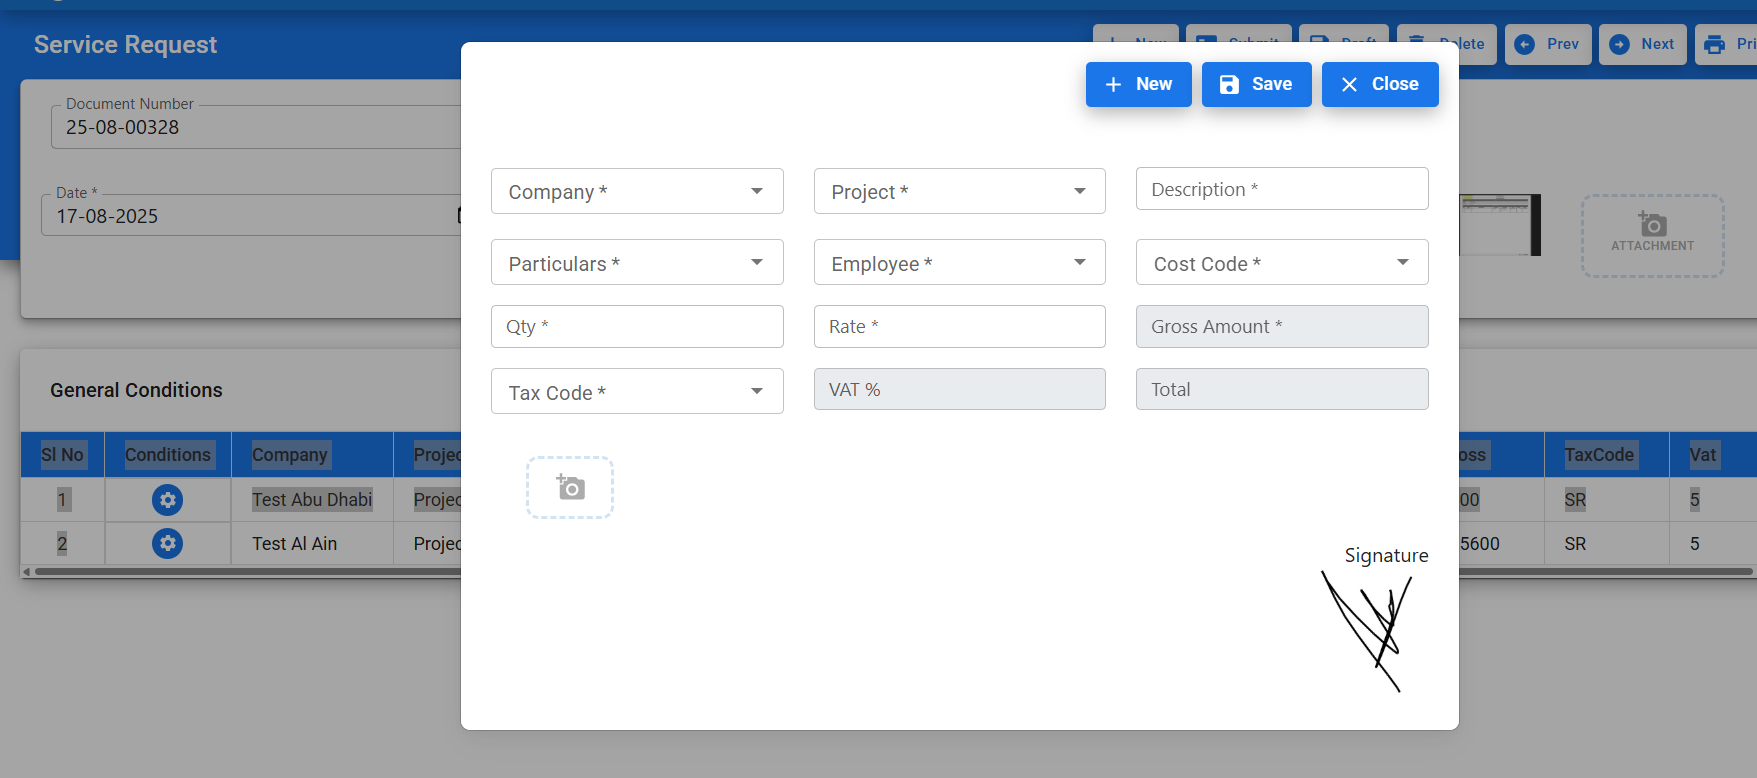The height and width of the screenshot is (778, 1757).
Task: Expand the Particulars dropdown
Action: pos(637,263)
